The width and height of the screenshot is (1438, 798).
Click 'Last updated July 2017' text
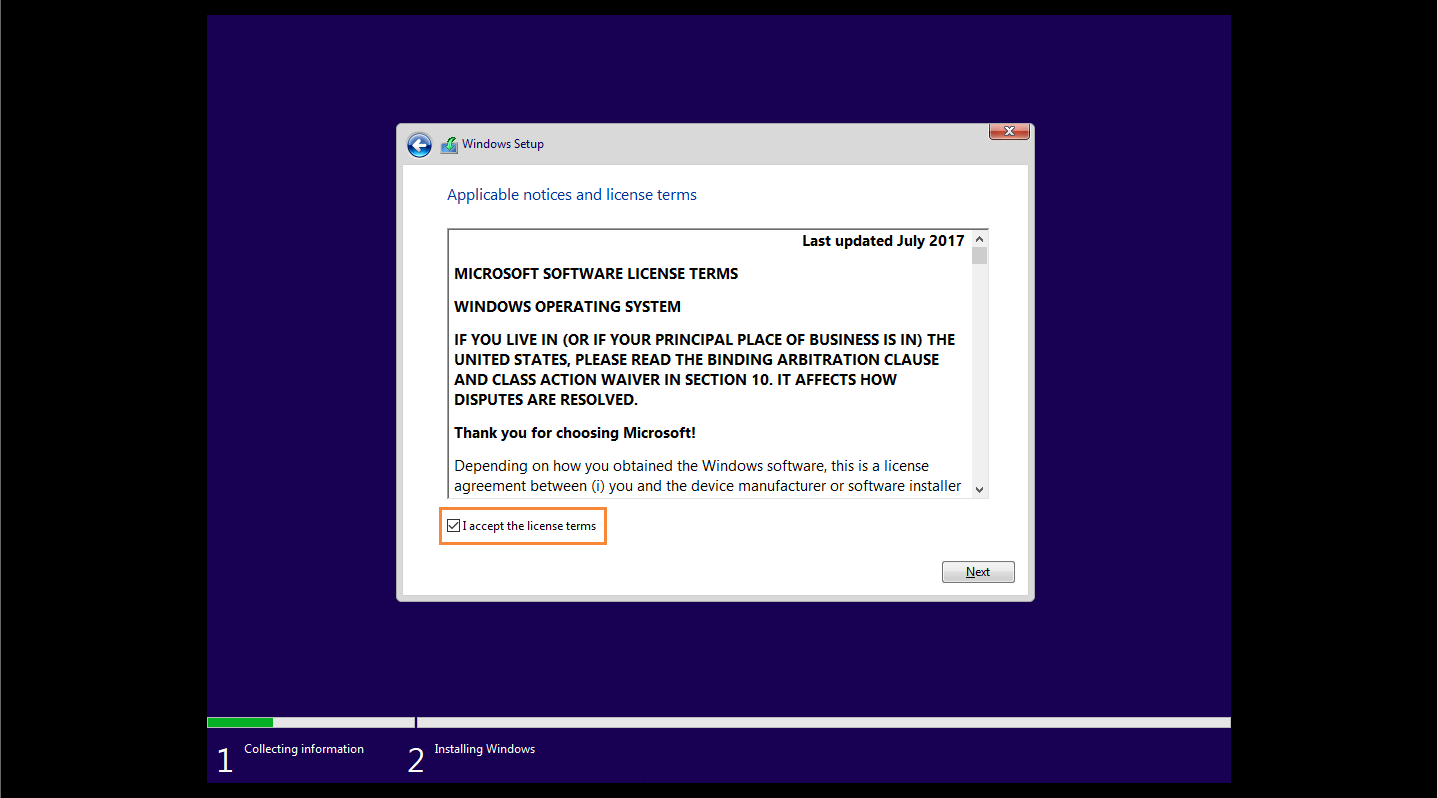click(883, 241)
